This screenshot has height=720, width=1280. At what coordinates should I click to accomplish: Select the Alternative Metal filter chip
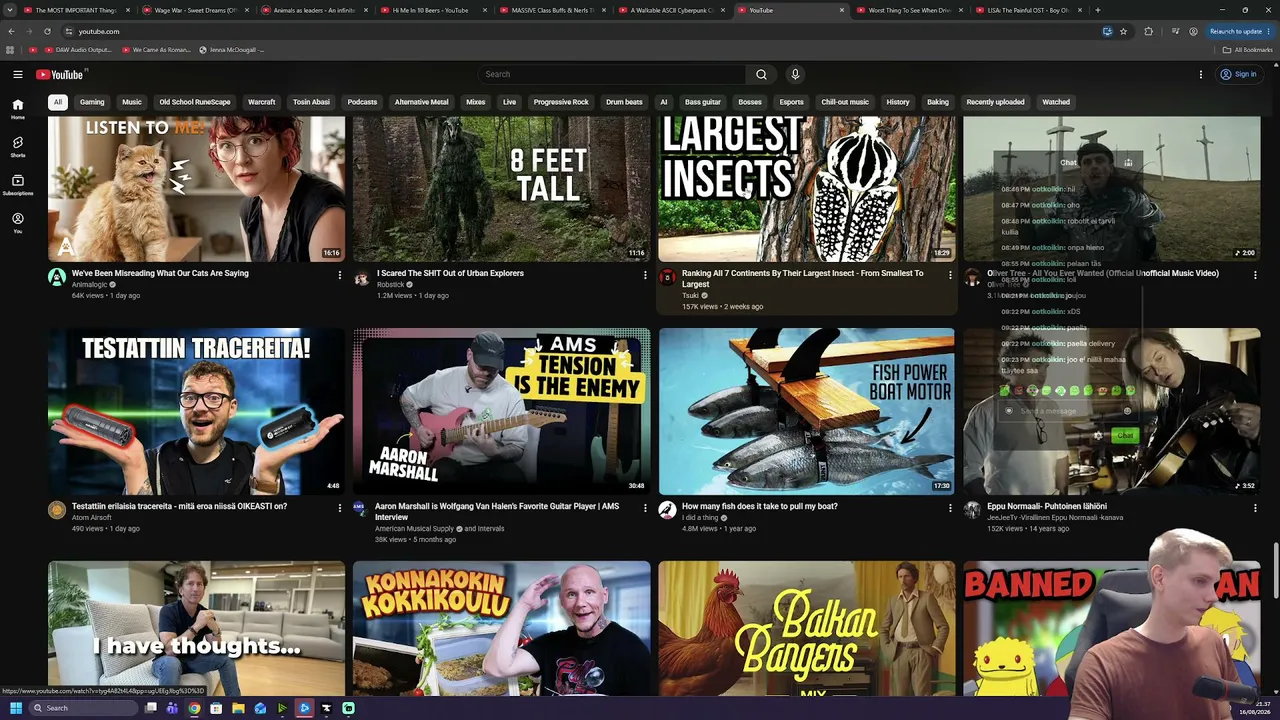pyautogui.click(x=421, y=102)
